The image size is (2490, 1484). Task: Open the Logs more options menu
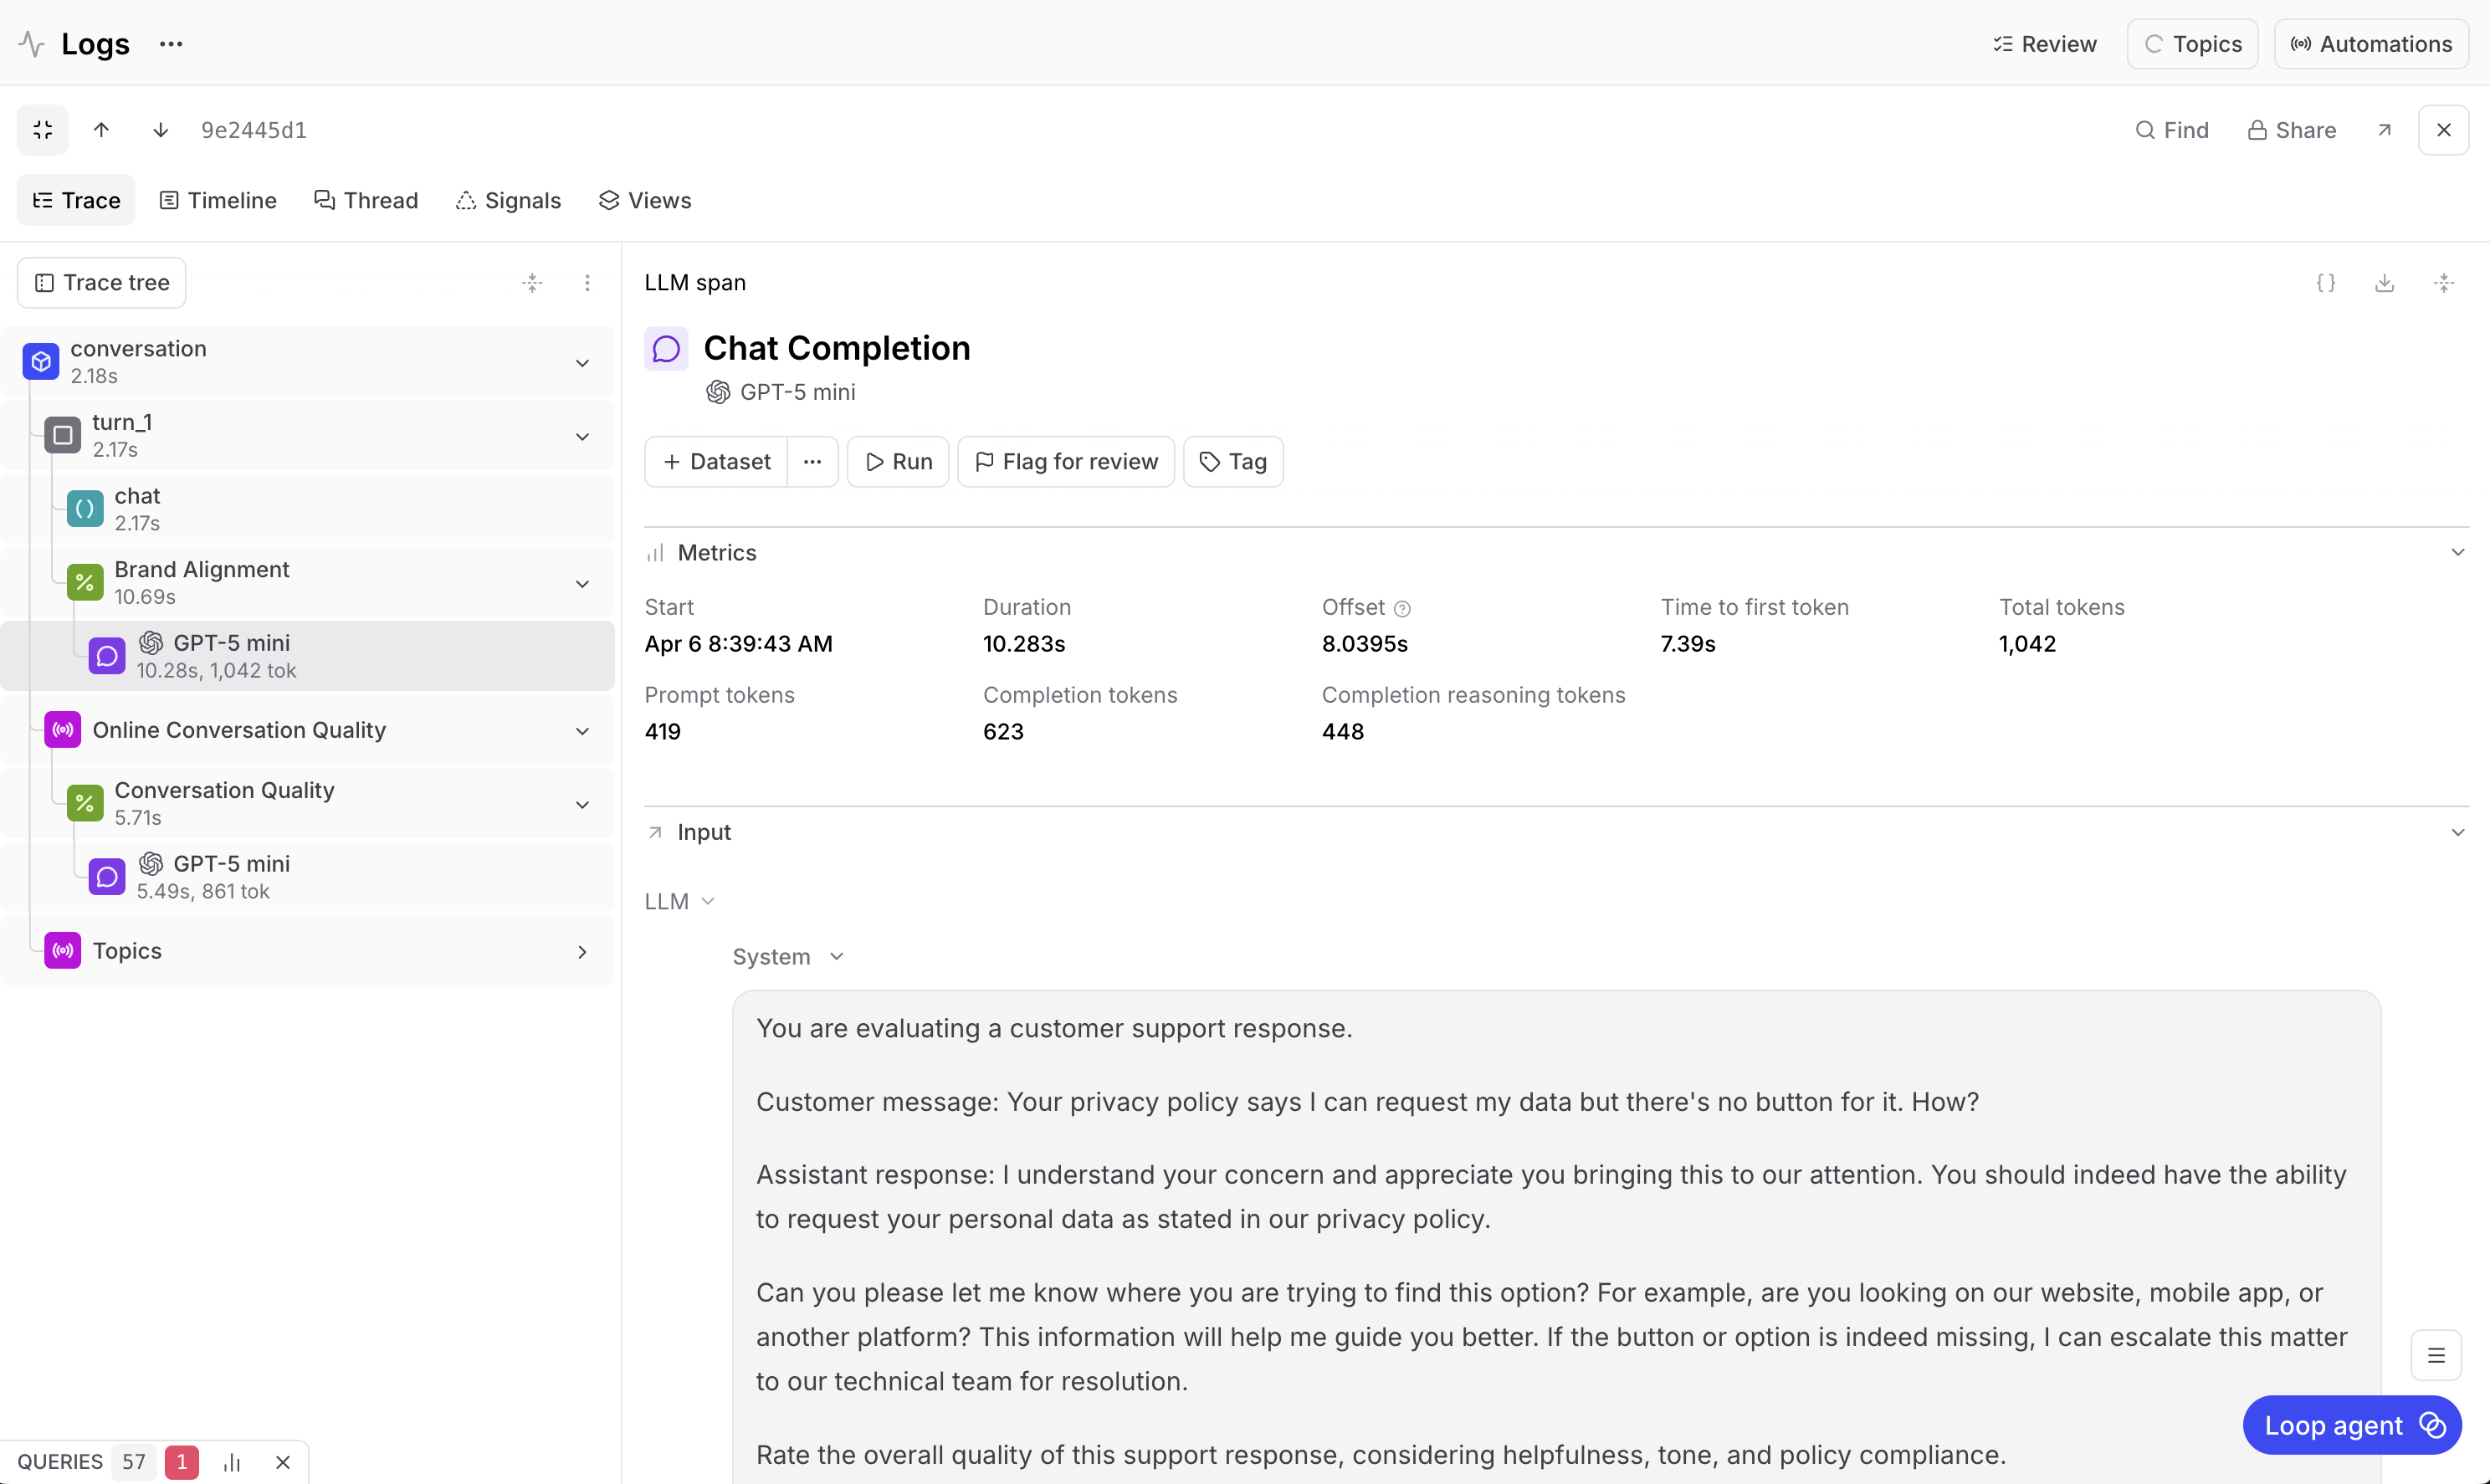tap(171, 44)
